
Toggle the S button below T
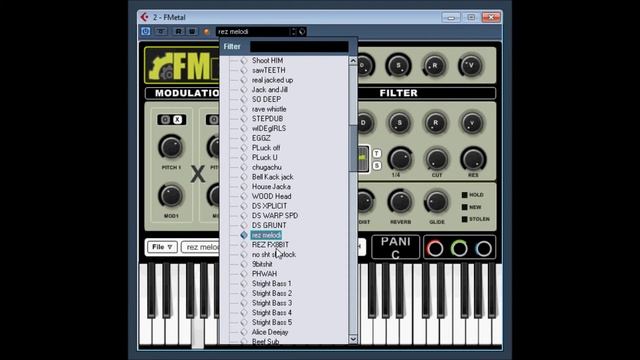pyautogui.click(x=377, y=166)
